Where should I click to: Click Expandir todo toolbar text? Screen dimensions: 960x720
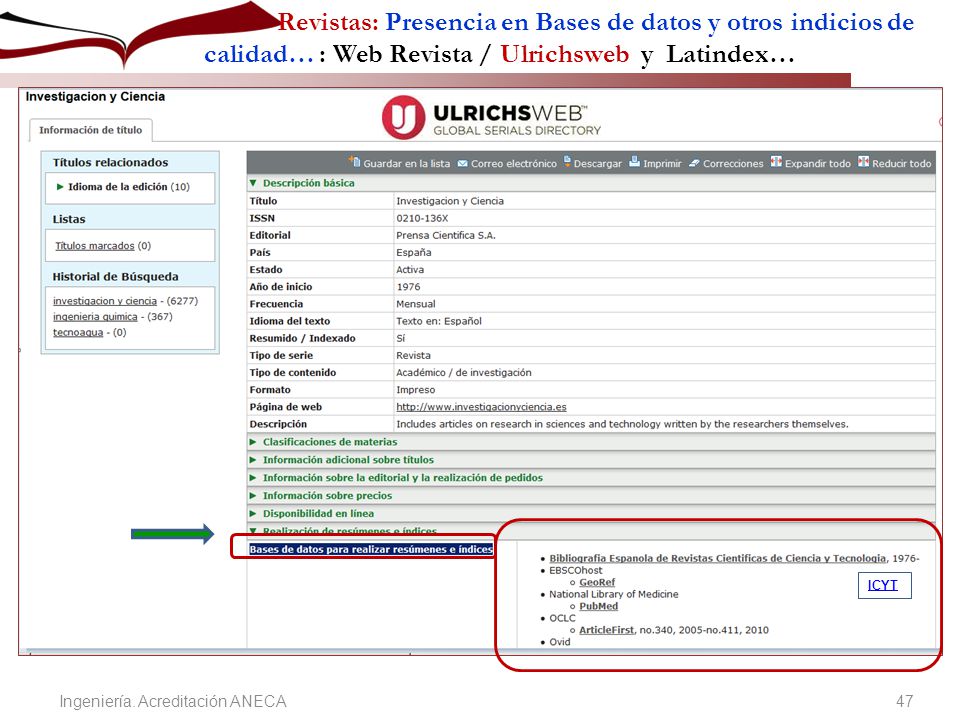817,163
